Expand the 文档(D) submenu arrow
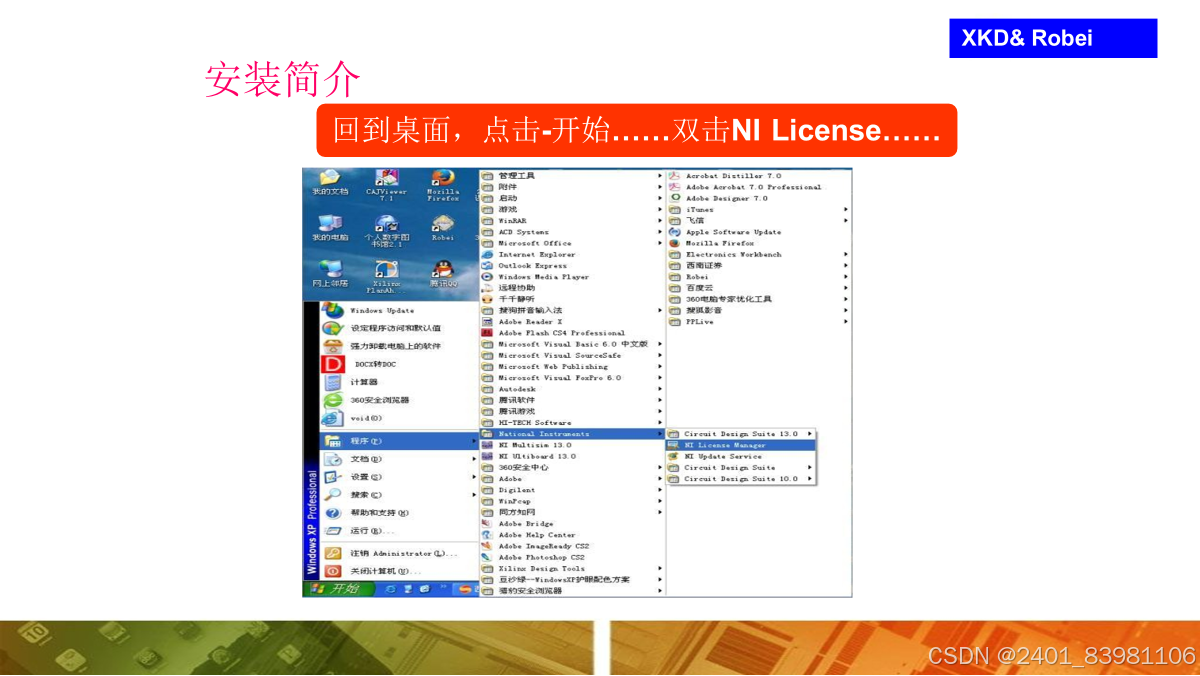 pyautogui.click(x=473, y=459)
